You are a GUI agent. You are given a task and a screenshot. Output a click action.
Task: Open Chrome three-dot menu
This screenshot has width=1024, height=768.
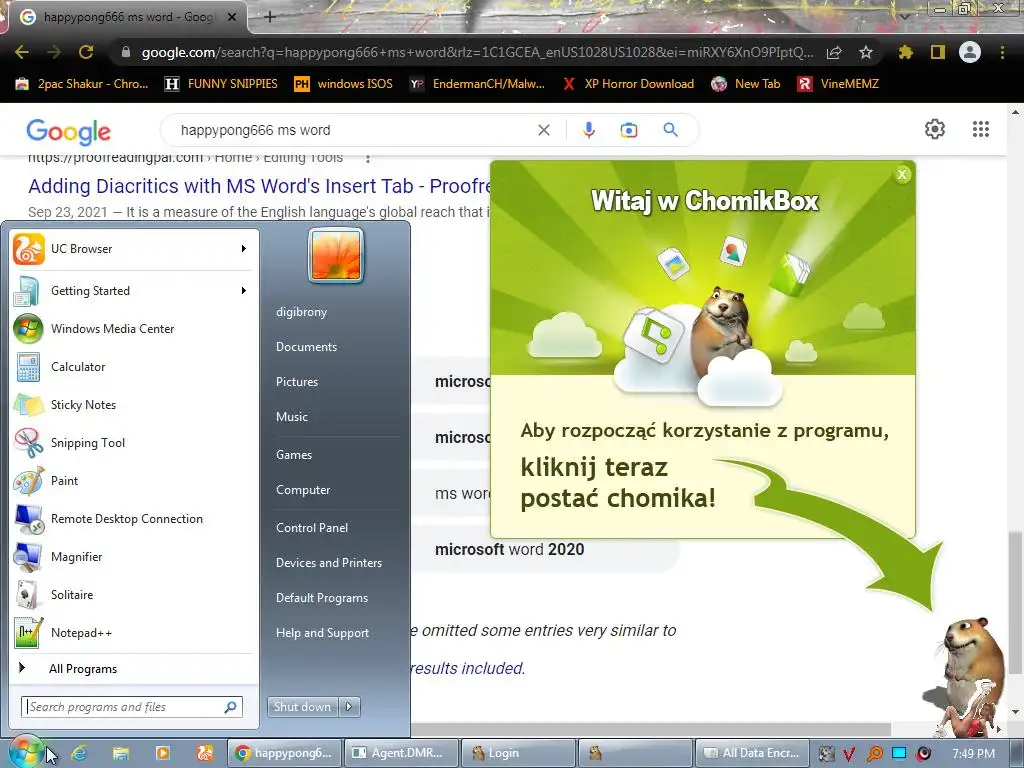click(1002, 52)
